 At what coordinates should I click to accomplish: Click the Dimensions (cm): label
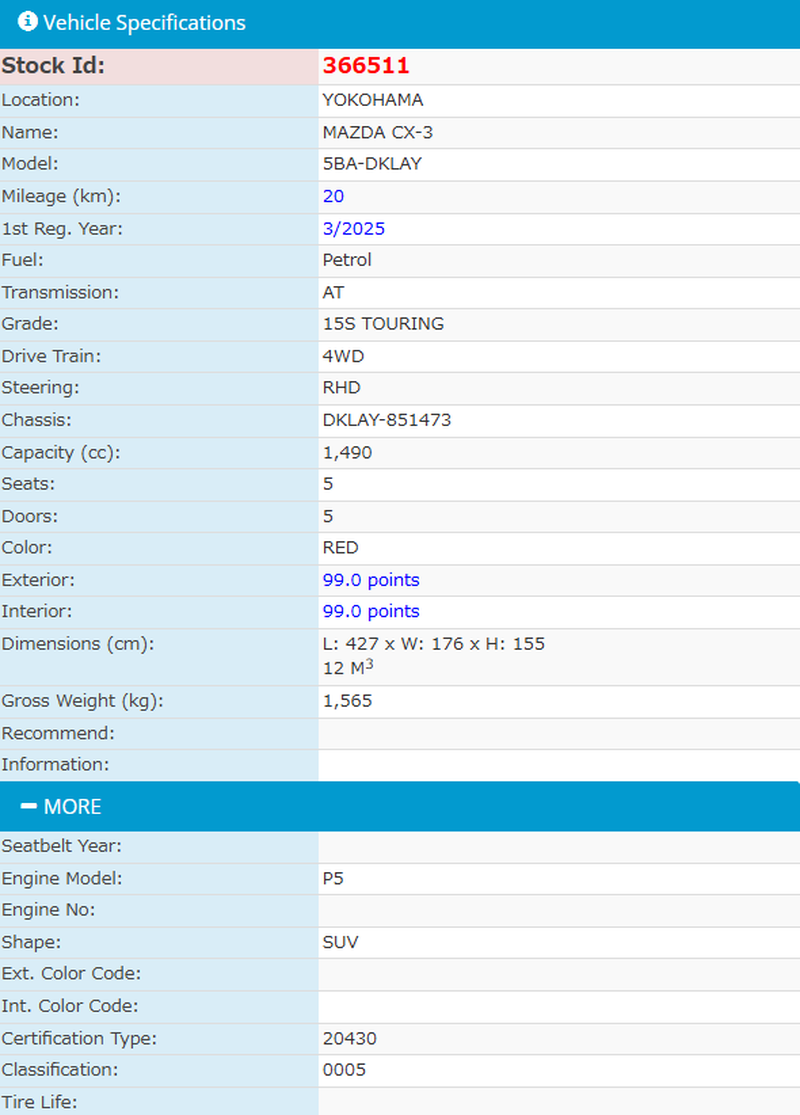(x=78, y=644)
